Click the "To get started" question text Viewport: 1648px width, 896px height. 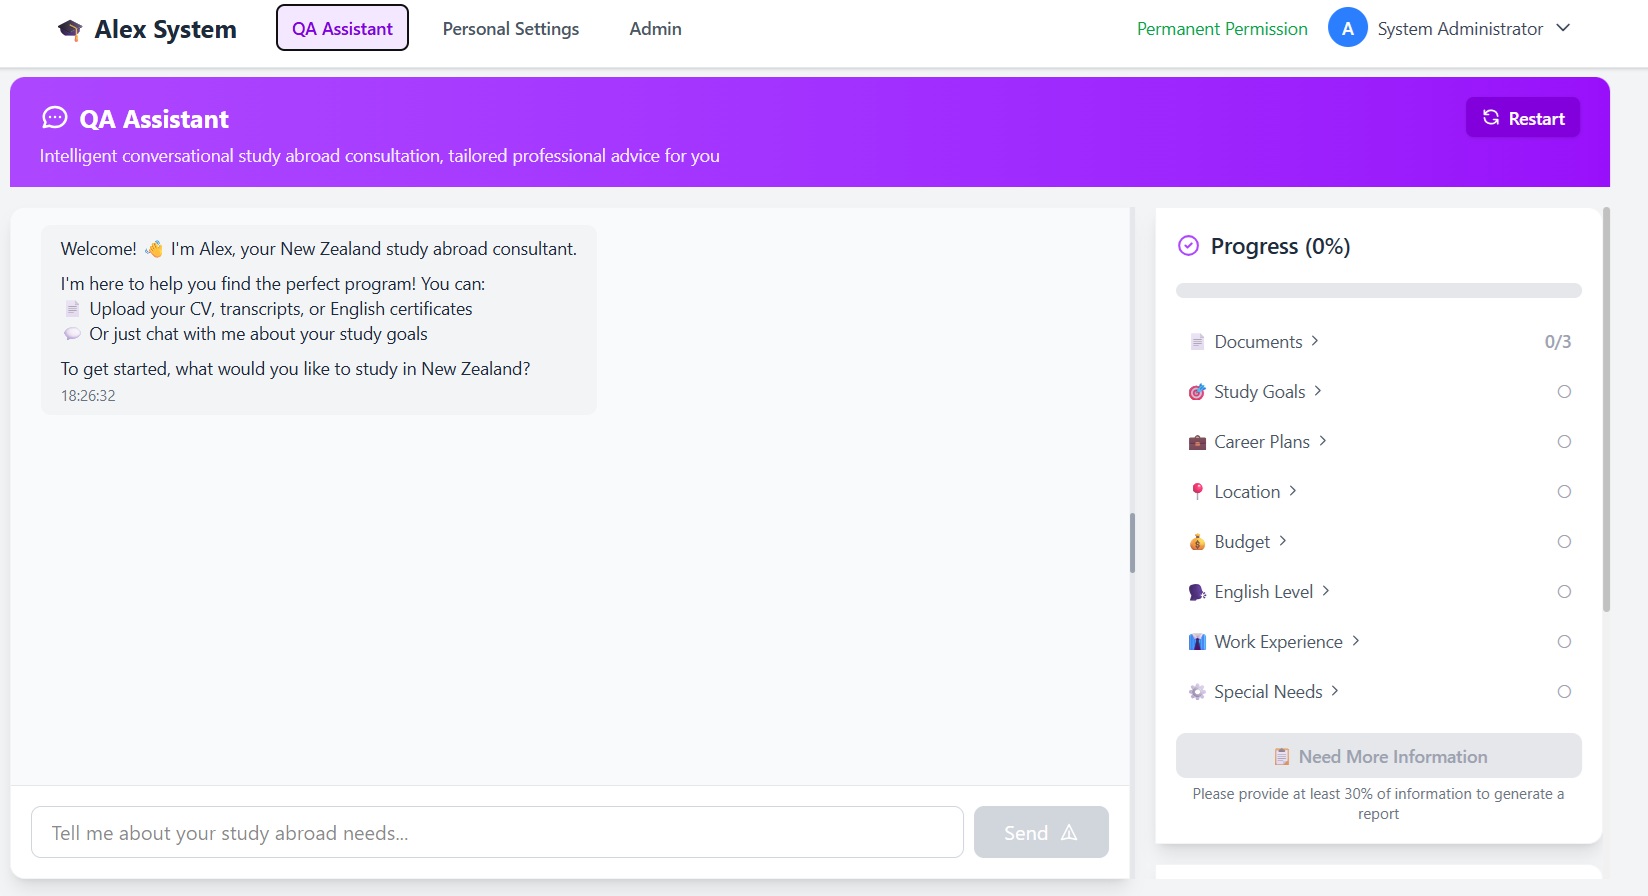tap(295, 369)
